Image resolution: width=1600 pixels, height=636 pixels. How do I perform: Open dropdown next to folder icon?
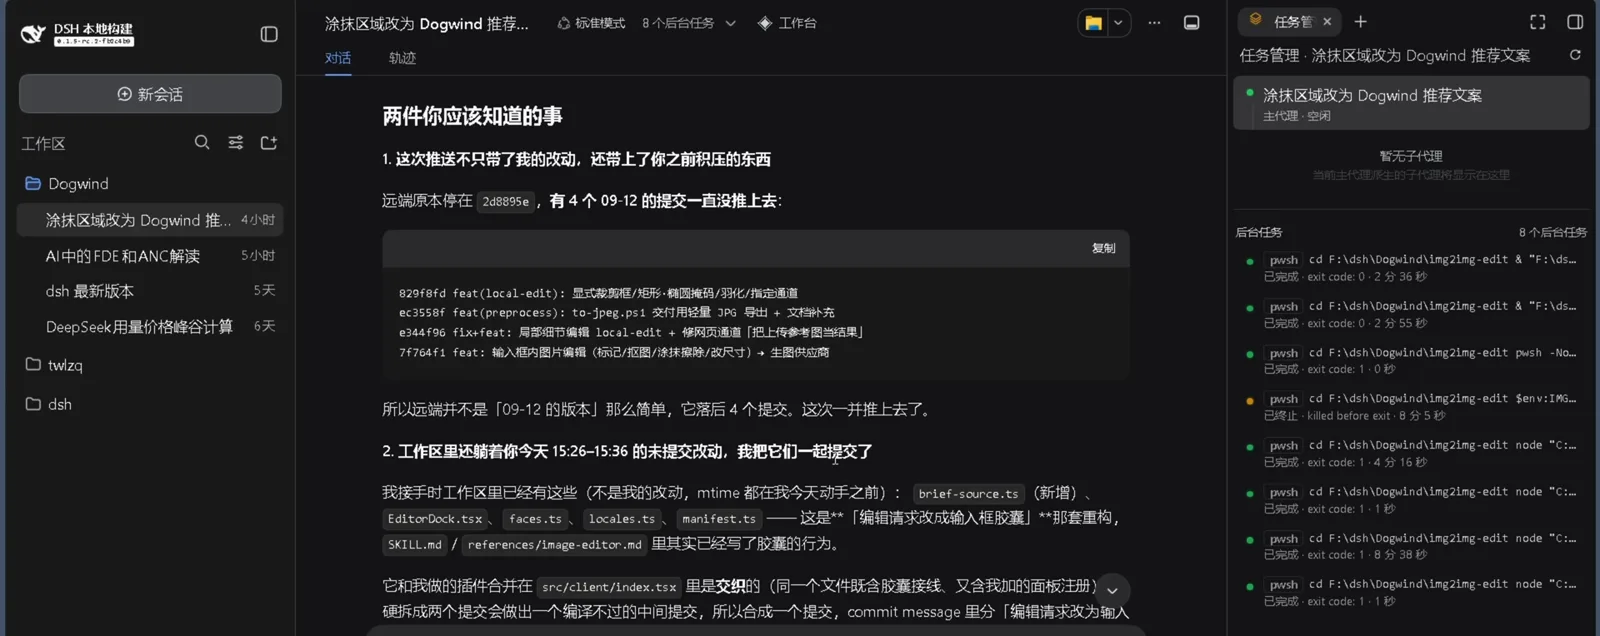pyautogui.click(x=1118, y=23)
